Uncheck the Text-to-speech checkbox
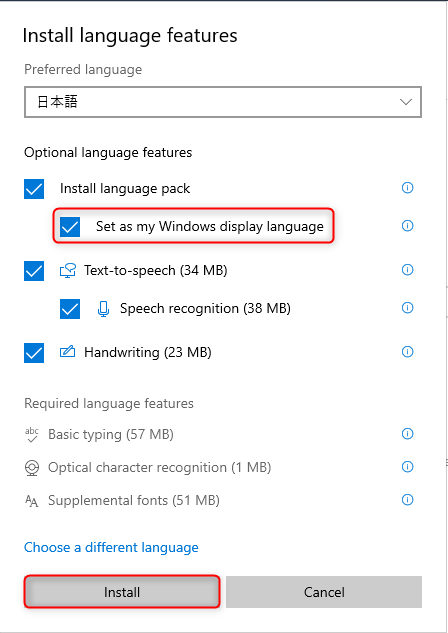448x633 pixels. 34,270
